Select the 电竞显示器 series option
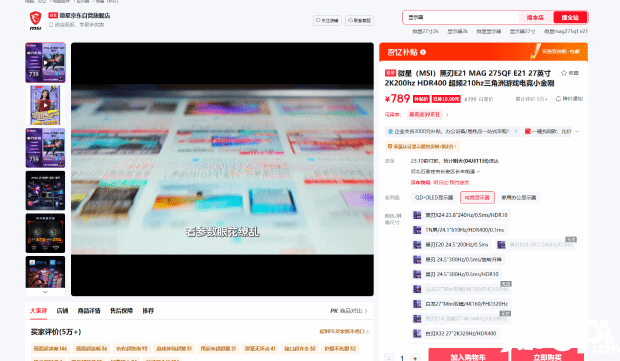Image resolution: width=620 pixels, height=361 pixels. tap(477, 197)
